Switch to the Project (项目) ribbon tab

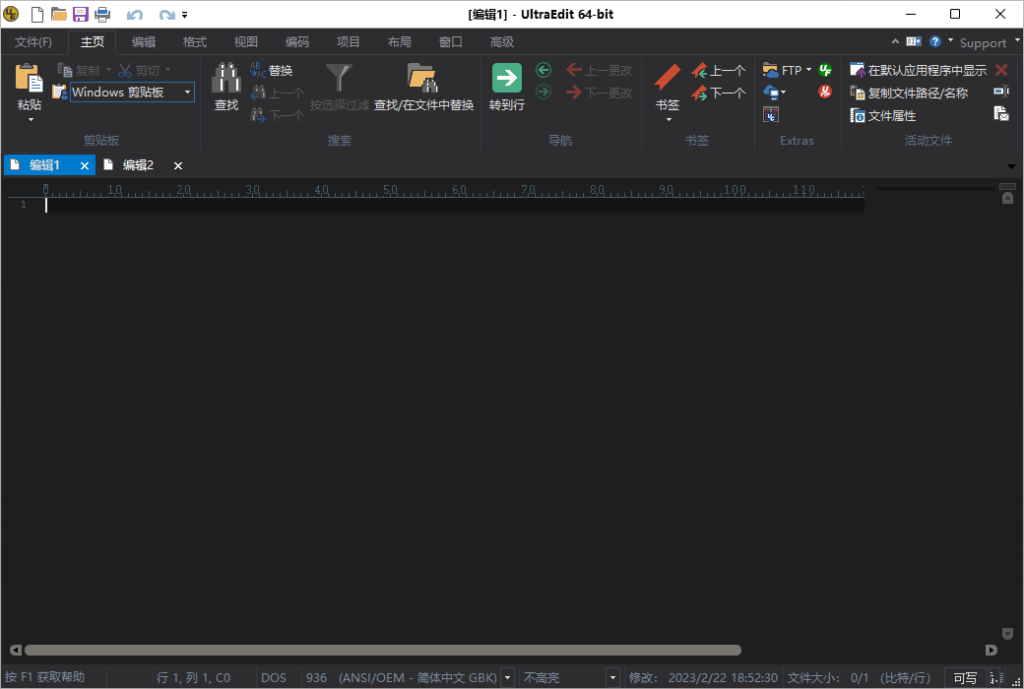(x=348, y=42)
